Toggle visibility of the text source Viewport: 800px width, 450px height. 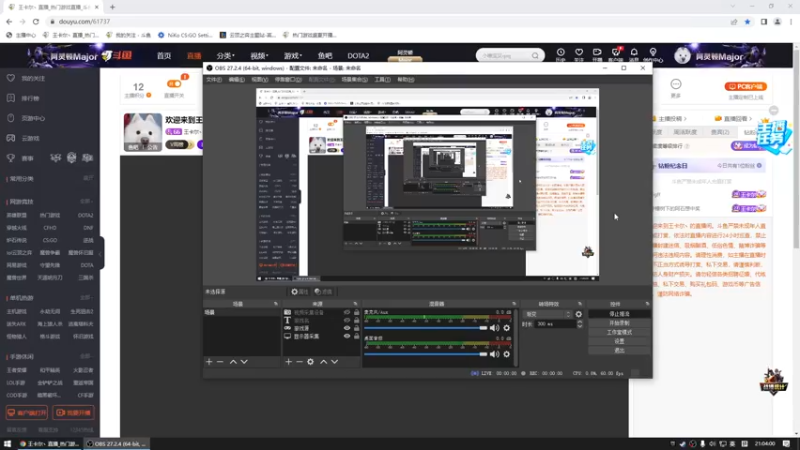coord(347,320)
